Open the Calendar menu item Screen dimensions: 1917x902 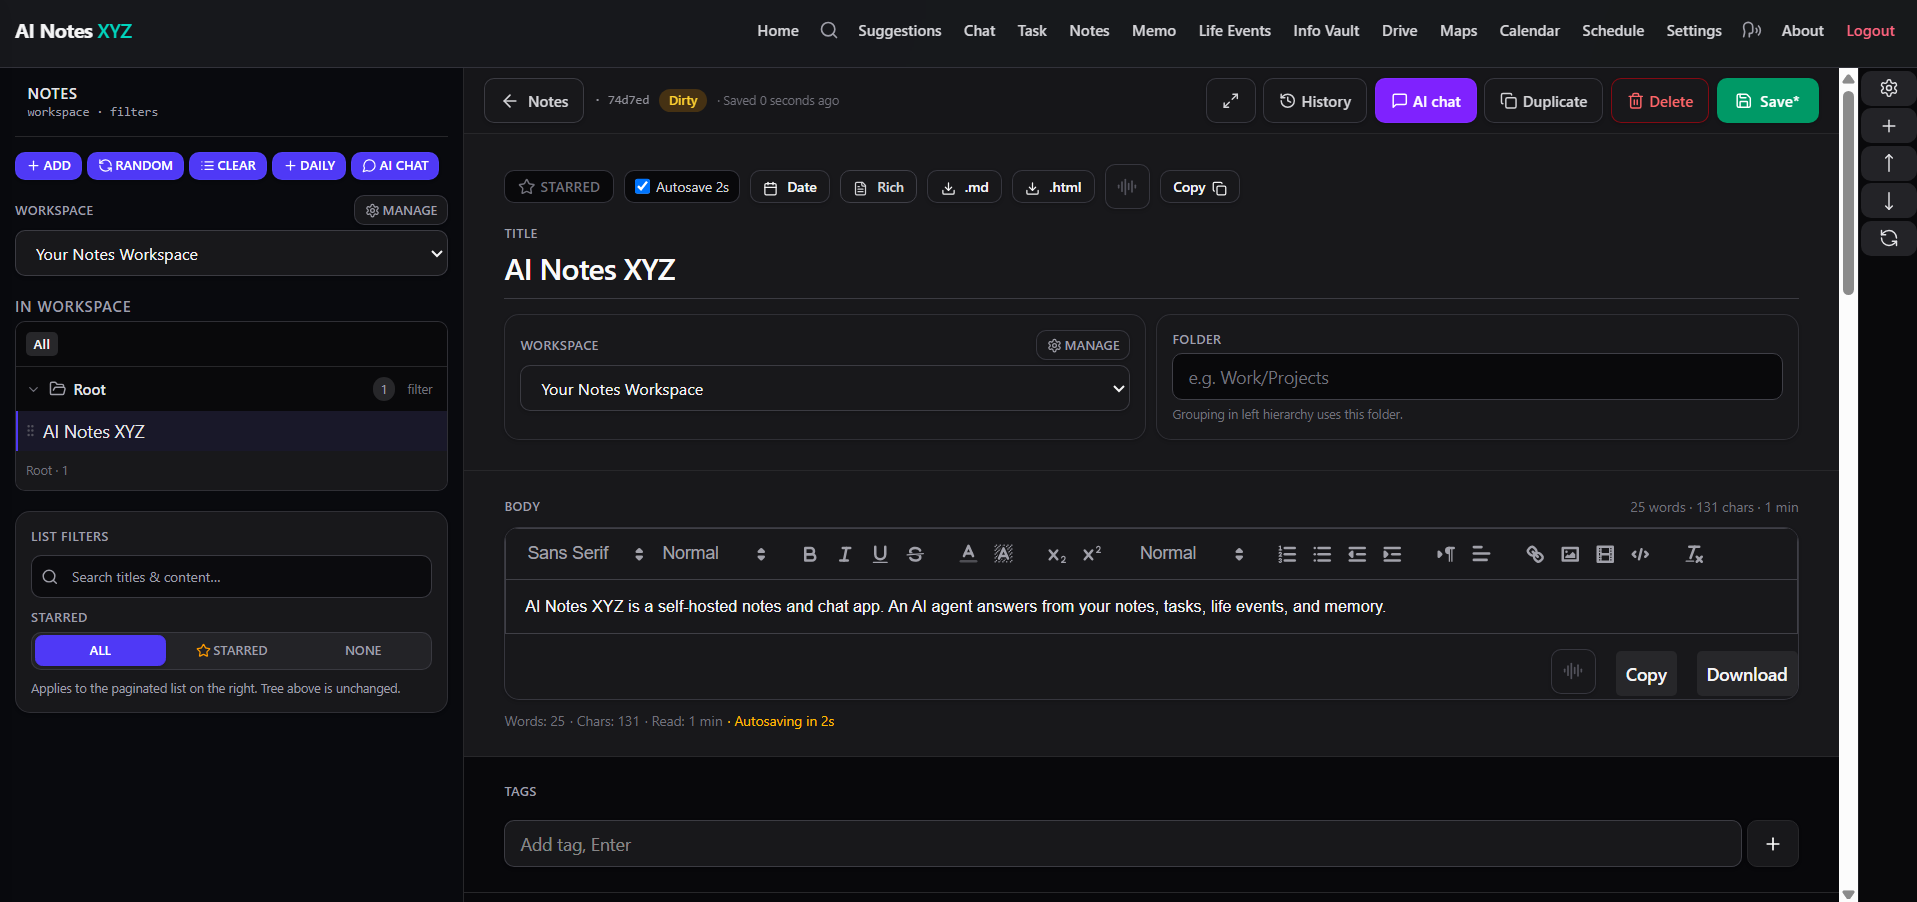tap(1529, 31)
